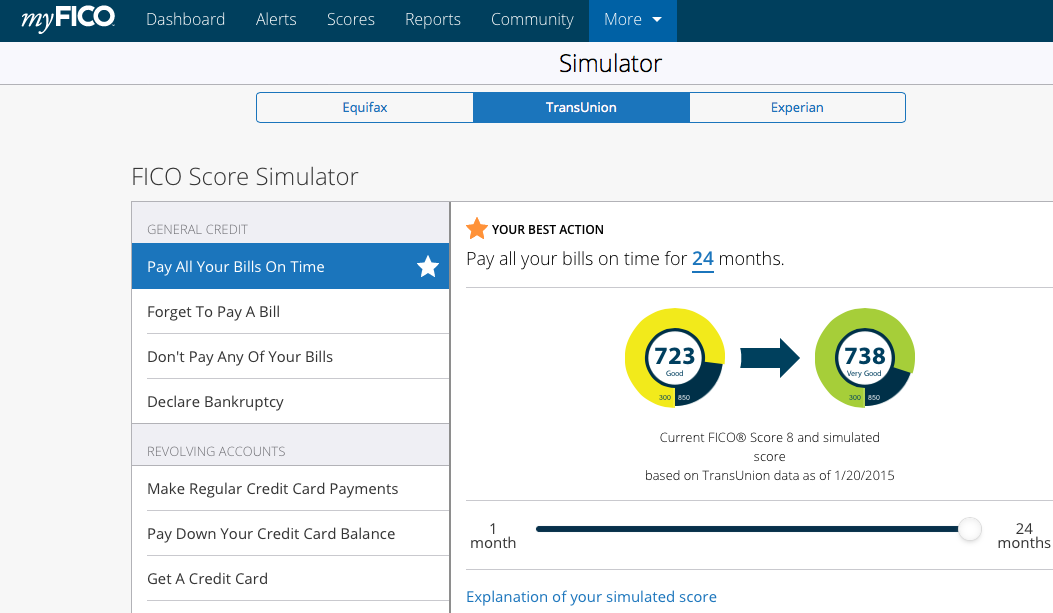Choose Forget To Pay A Bill scenario
This screenshot has height=613, width=1053.
click(x=290, y=312)
